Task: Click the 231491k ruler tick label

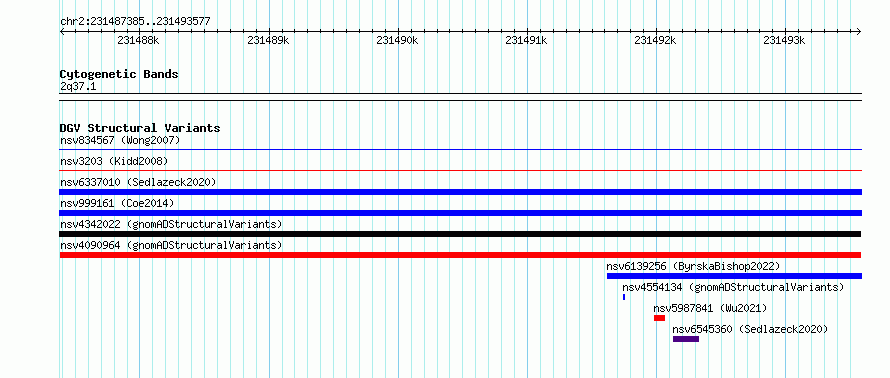Action: pos(526,40)
